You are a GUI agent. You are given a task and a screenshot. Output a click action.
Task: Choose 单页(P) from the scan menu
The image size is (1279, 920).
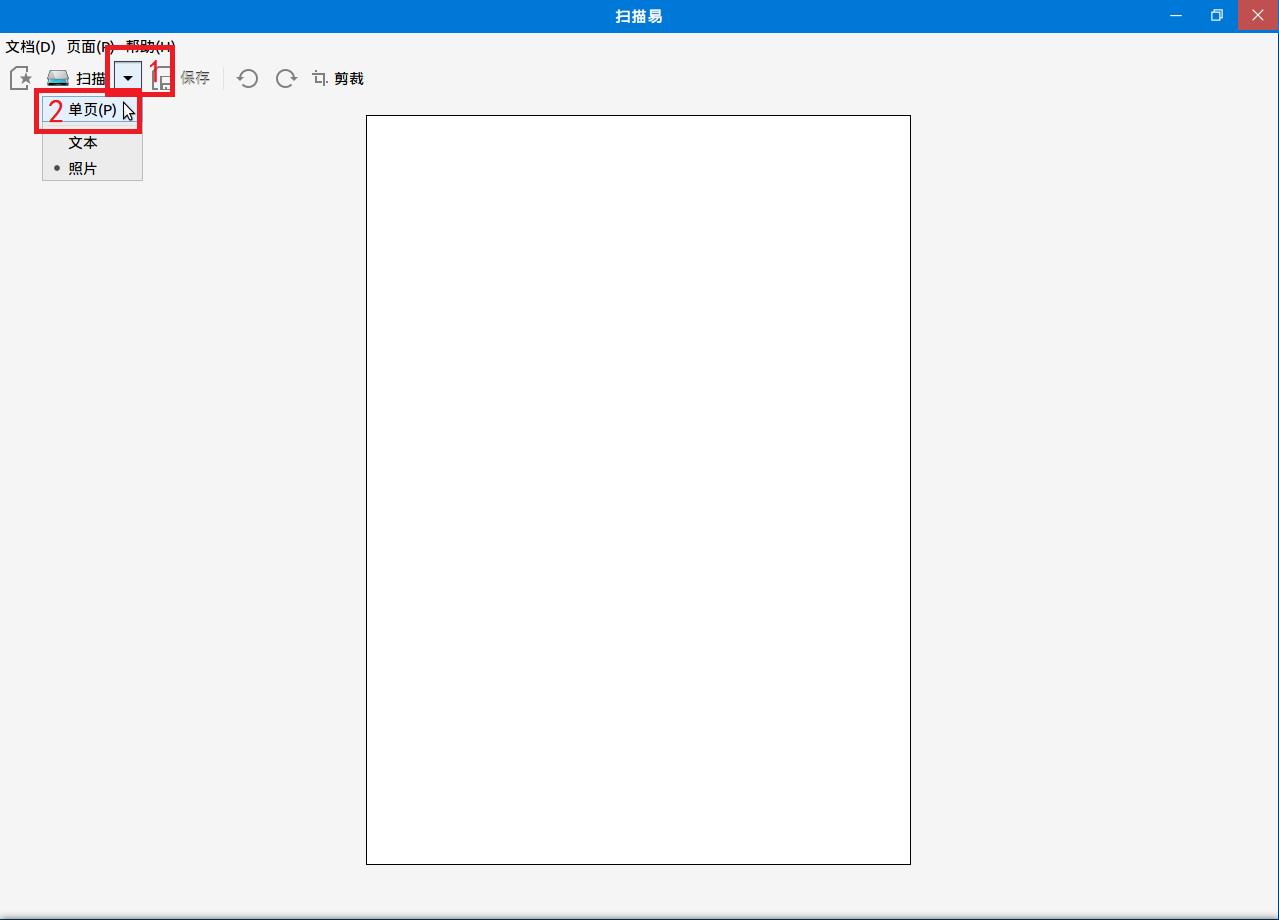point(92,110)
